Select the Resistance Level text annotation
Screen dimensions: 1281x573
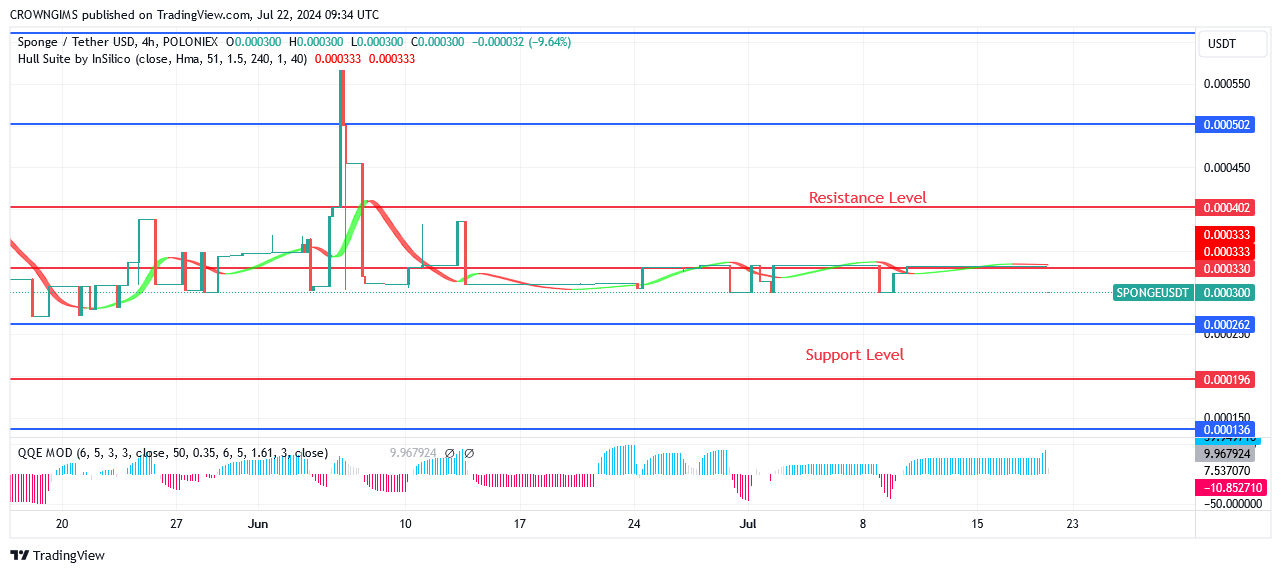pos(868,198)
